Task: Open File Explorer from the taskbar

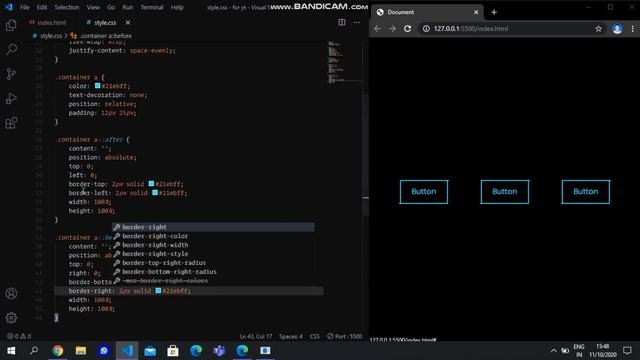Action: 81,351
